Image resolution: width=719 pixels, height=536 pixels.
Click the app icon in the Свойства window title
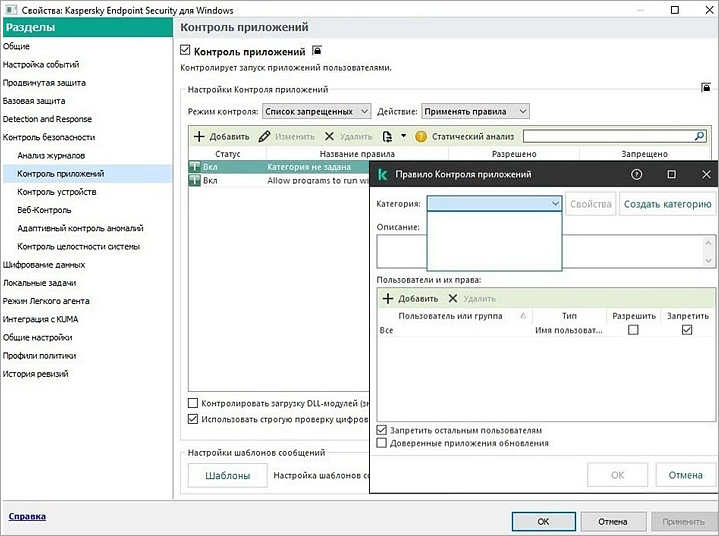pos(11,10)
